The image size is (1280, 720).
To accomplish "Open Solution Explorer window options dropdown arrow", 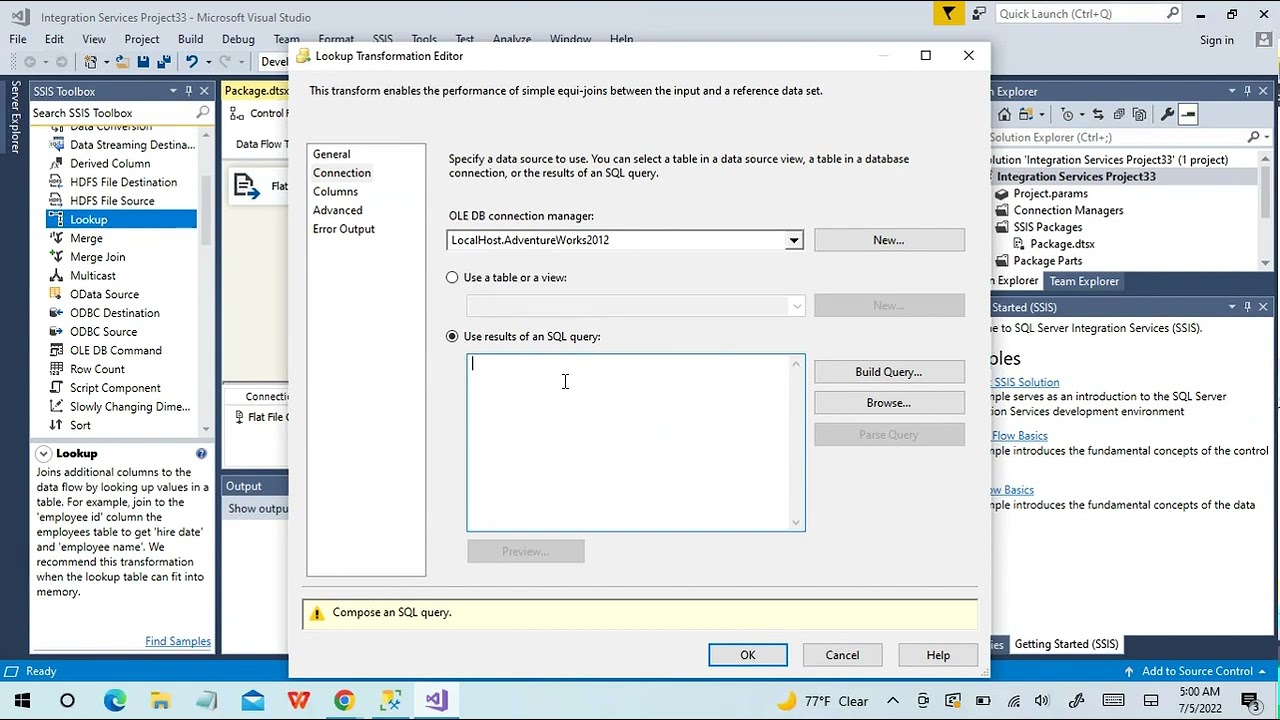I will coord(1232,91).
